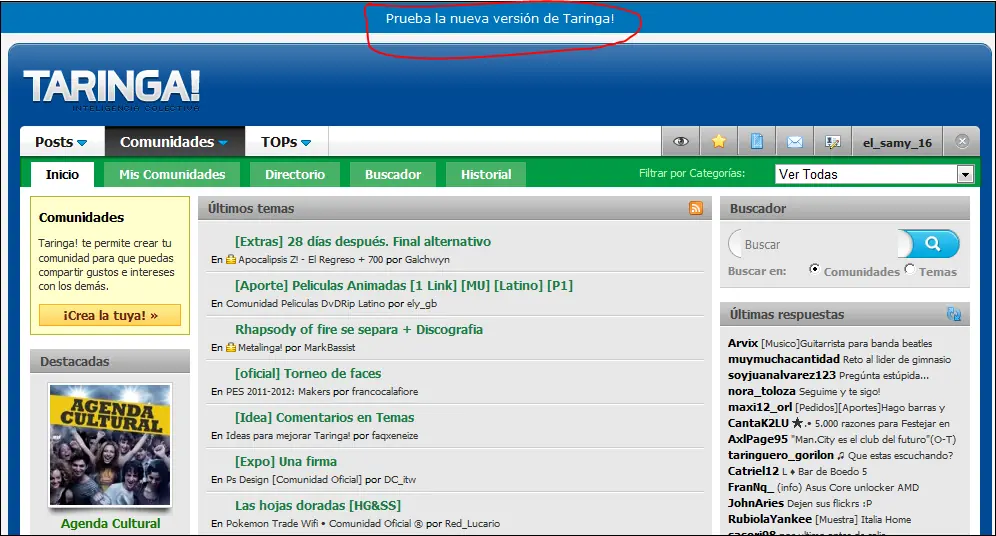Image resolution: width=996 pixels, height=536 pixels.
Task: Open Las hojas doradas [HG&SS] topic
Action: [x=318, y=506]
